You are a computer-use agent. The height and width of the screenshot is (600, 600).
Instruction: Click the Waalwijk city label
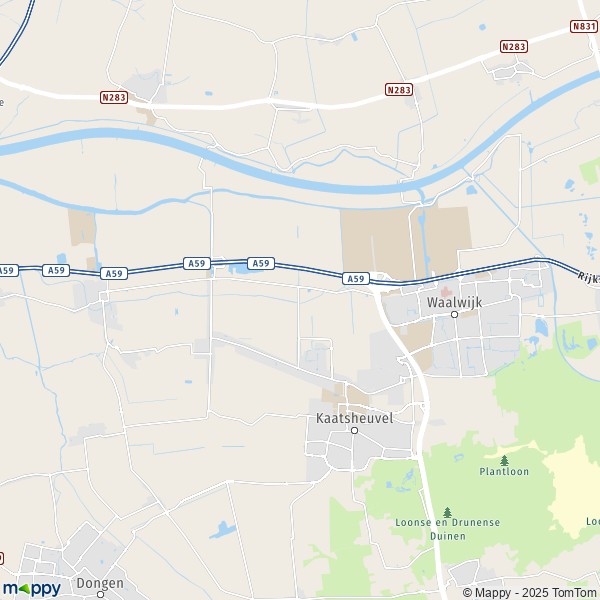(x=454, y=302)
